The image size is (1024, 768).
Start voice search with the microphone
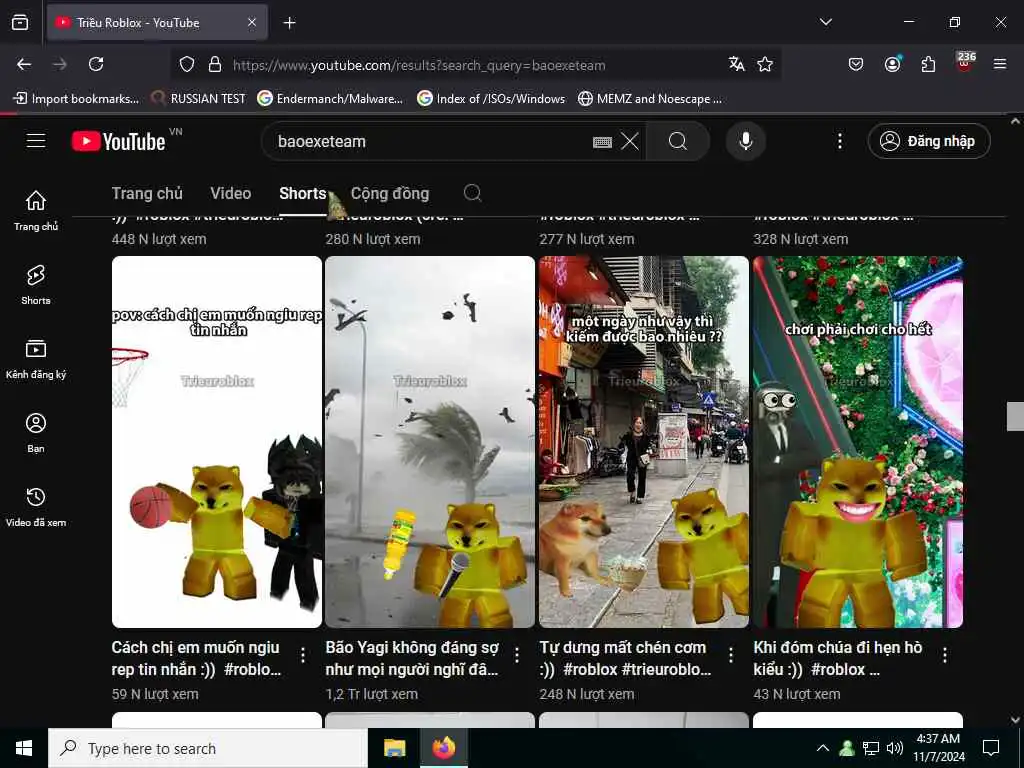pos(746,141)
